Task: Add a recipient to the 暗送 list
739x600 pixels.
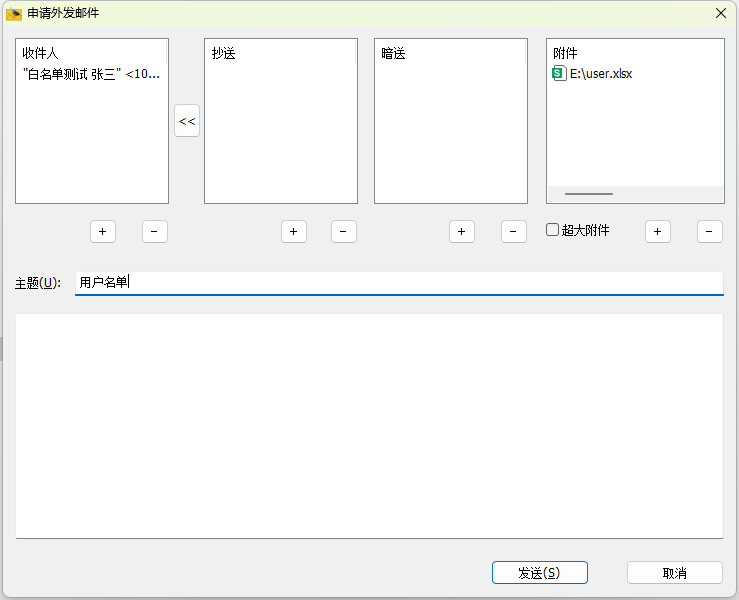Action: point(461,231)
